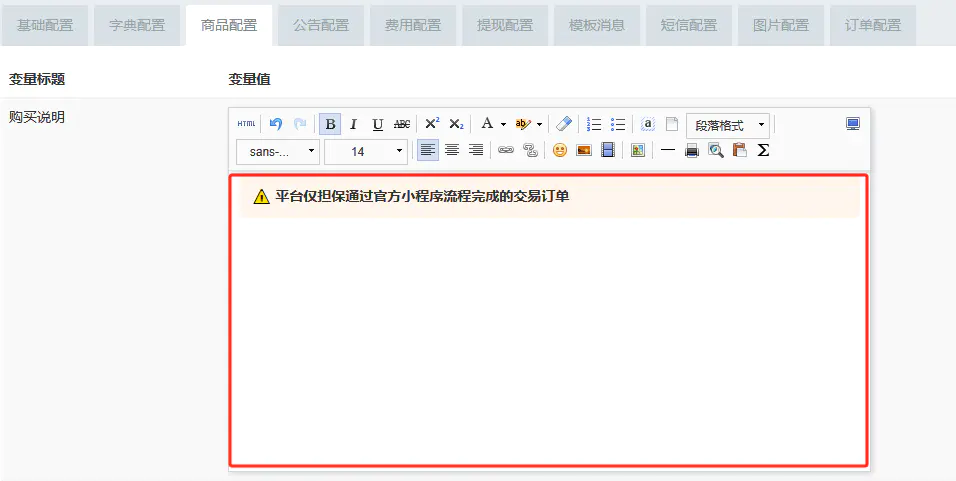Toggle bold formatting
The width and height of the screenshot is (956, 481).
click(x=330, y=124)
